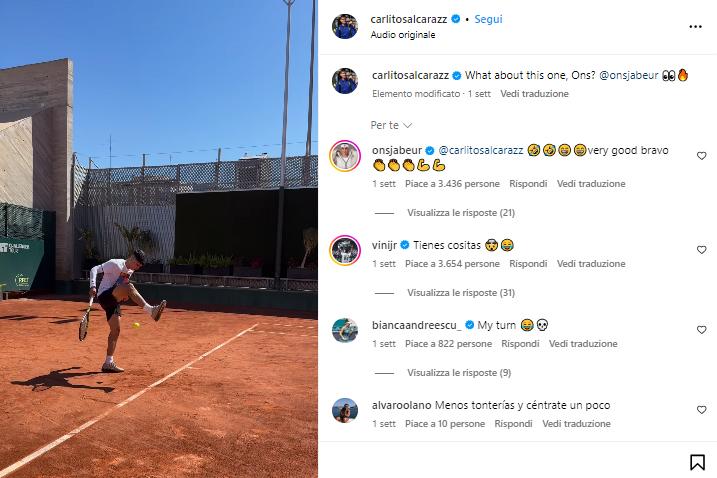Open biancaandreescu_'s profile avatar
The width and height of the screenshot is (717, 478).
[x=345, y=330]
